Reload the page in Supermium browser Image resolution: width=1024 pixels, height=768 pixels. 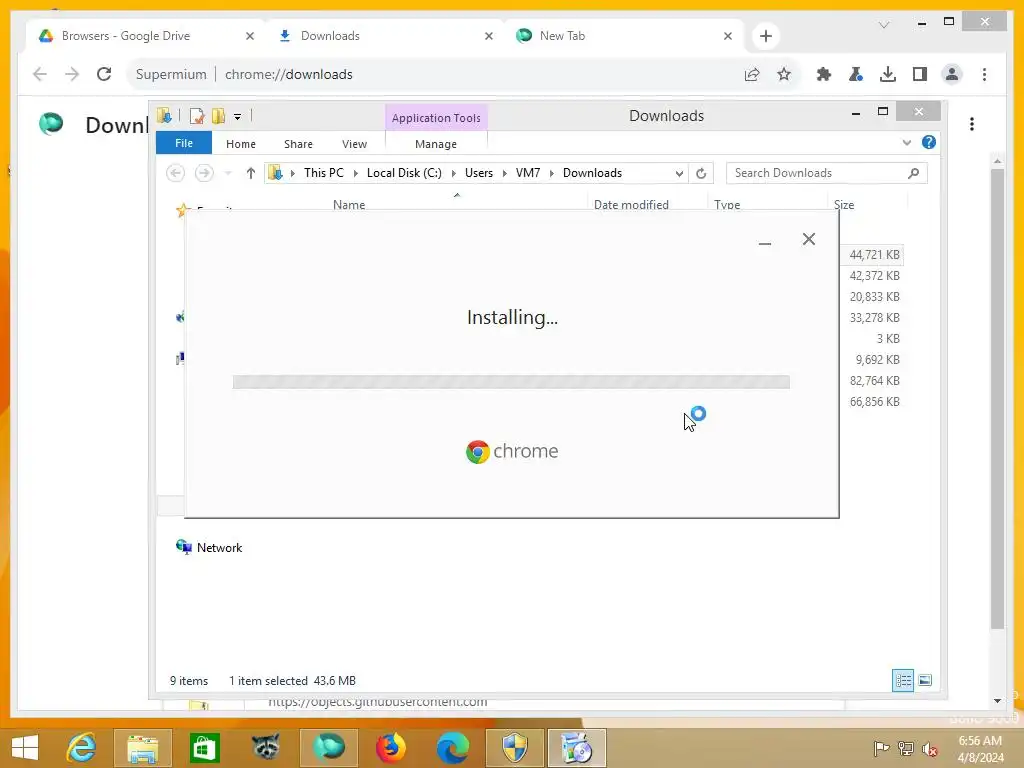104,74
